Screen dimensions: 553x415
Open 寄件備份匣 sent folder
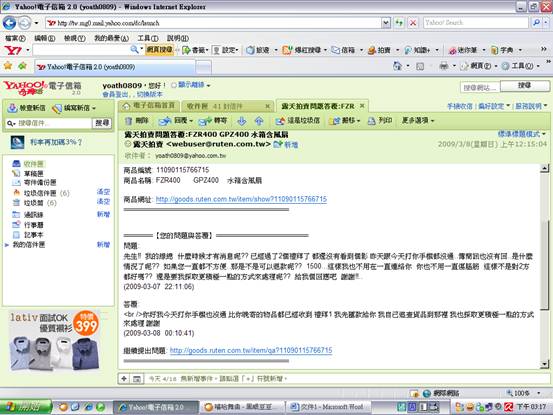pyautogui.click(x=40, y=183)
